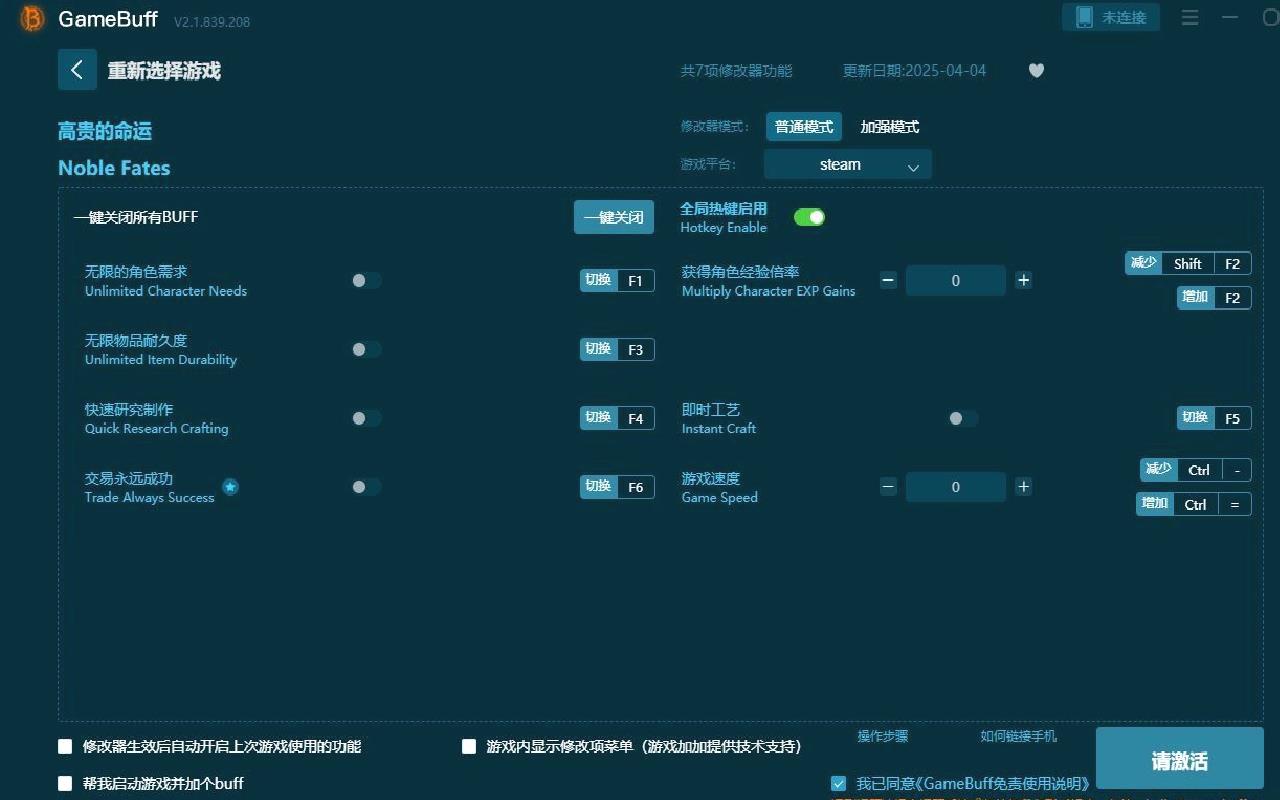Click the Ctrl equals increase speed hotkey

pyautogui.click(x=1194, y=505)
